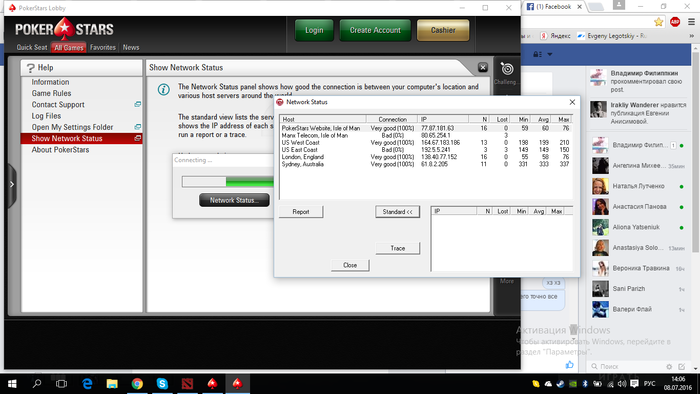The height and width of the screenshot is (394, 700).
Task: Open the Chrome menu hamburger icon
Action: click(x=691, y=22)
